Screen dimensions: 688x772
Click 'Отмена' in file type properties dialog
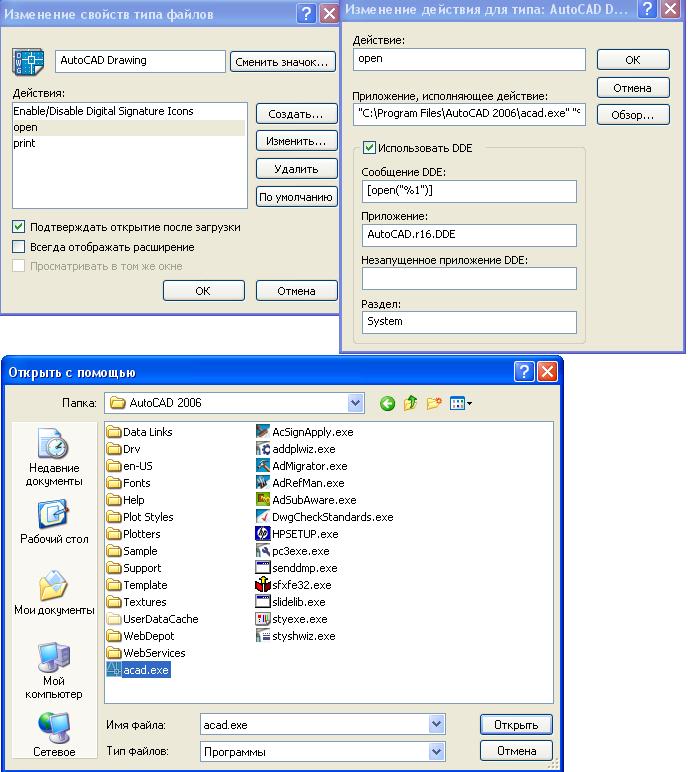296,290
